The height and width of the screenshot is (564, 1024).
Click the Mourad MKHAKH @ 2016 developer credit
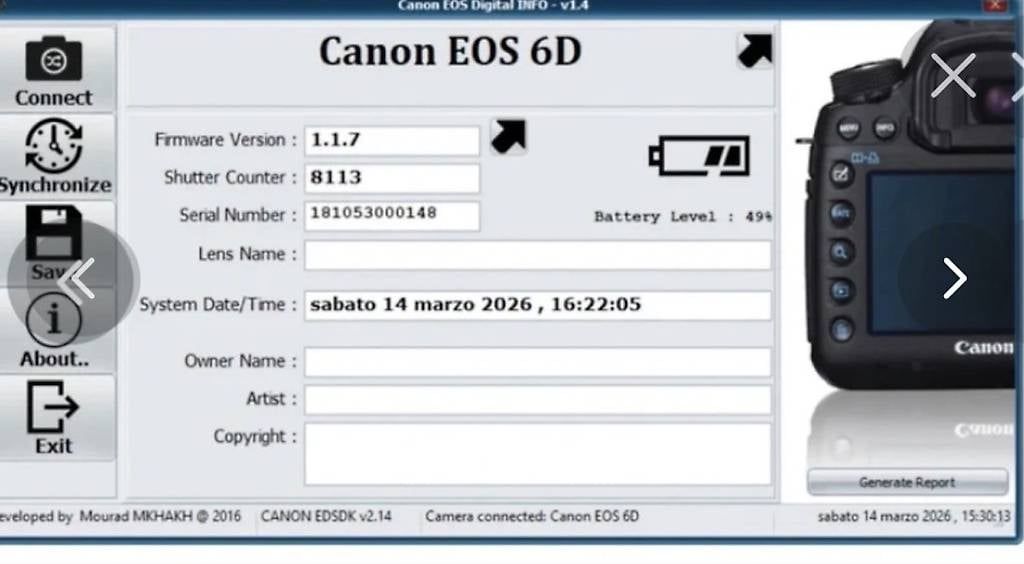click(x=160, y=516)
